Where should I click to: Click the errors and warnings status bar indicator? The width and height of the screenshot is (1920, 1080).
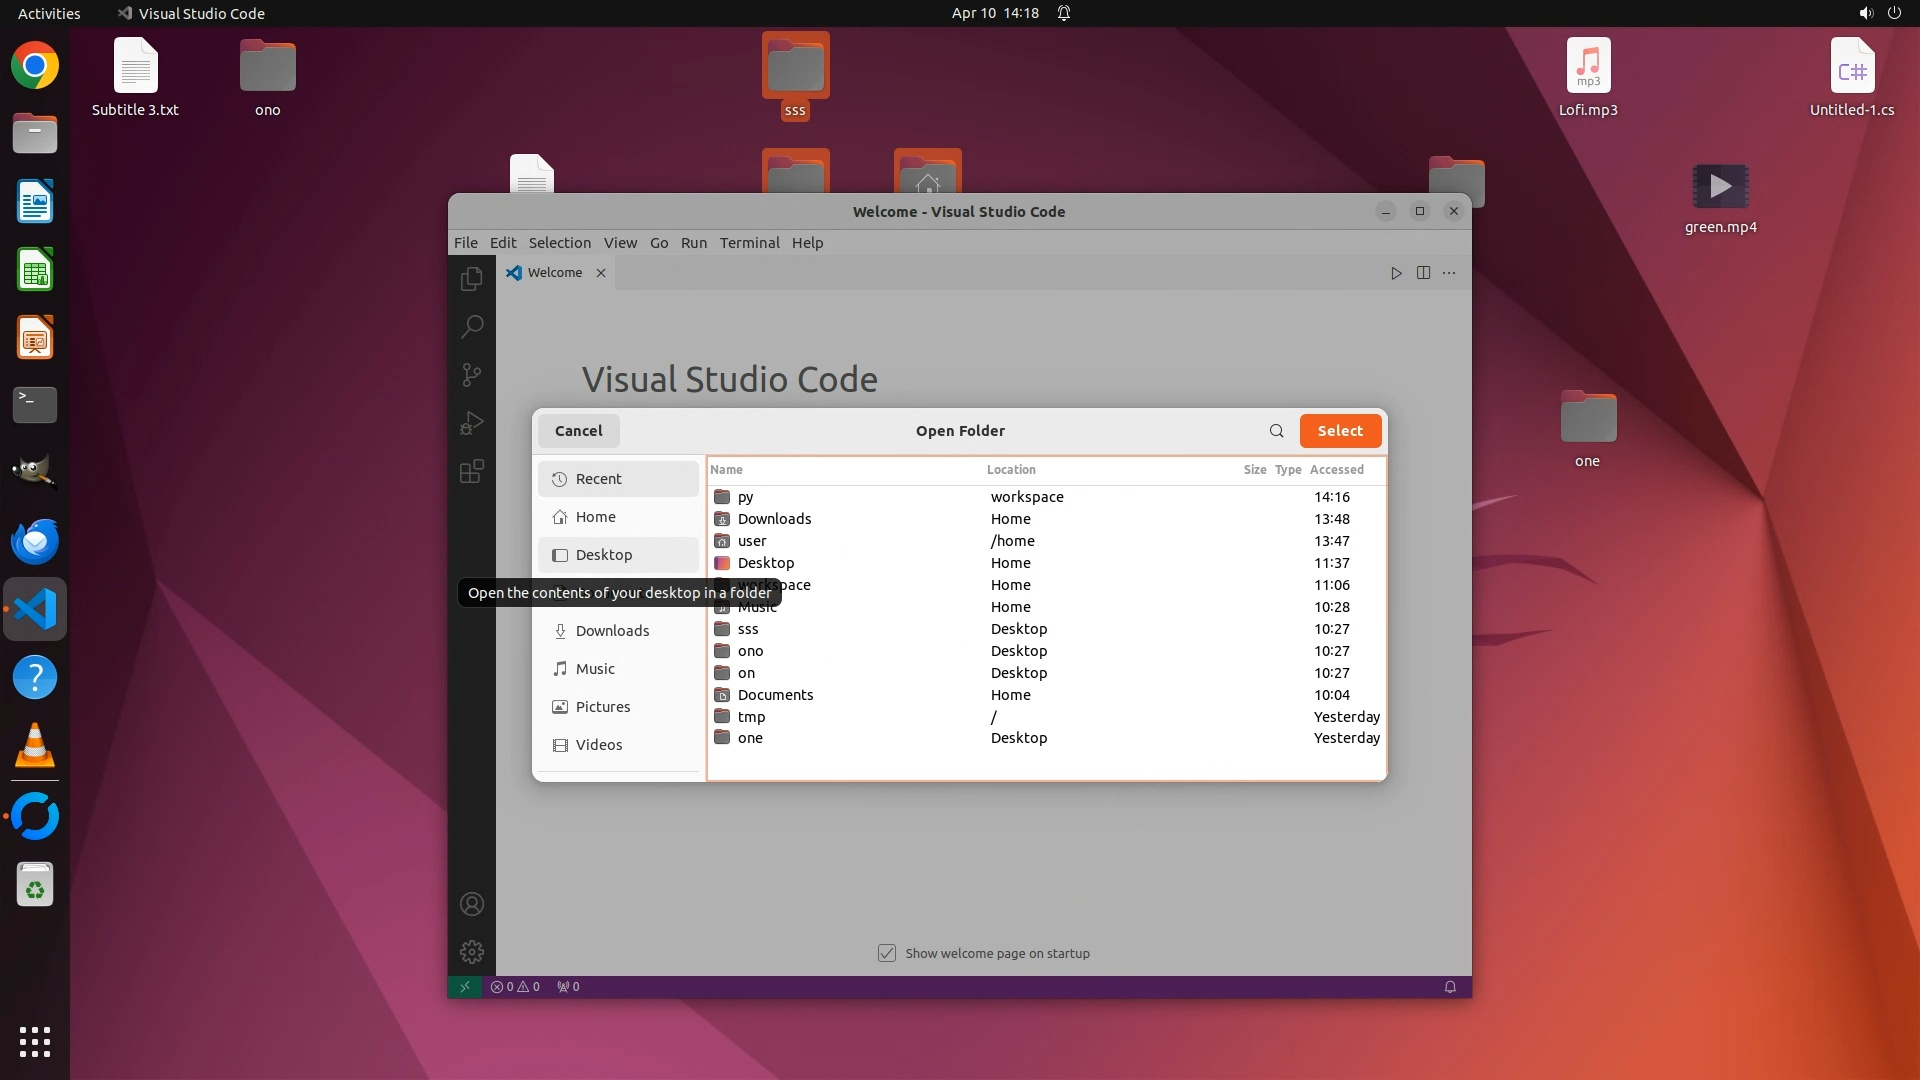(x=515, y=987)
